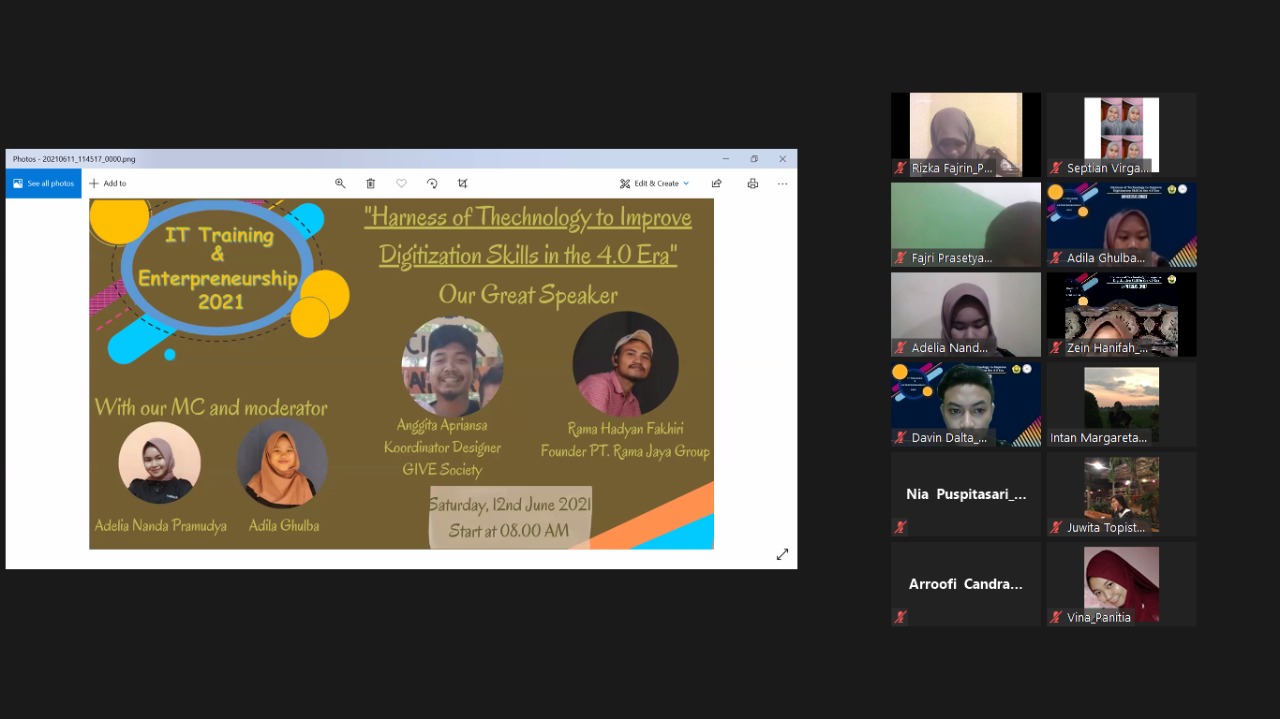Delete the photo with trash icon
Screen dimensions: 1280x719
(x=370, y=184)
